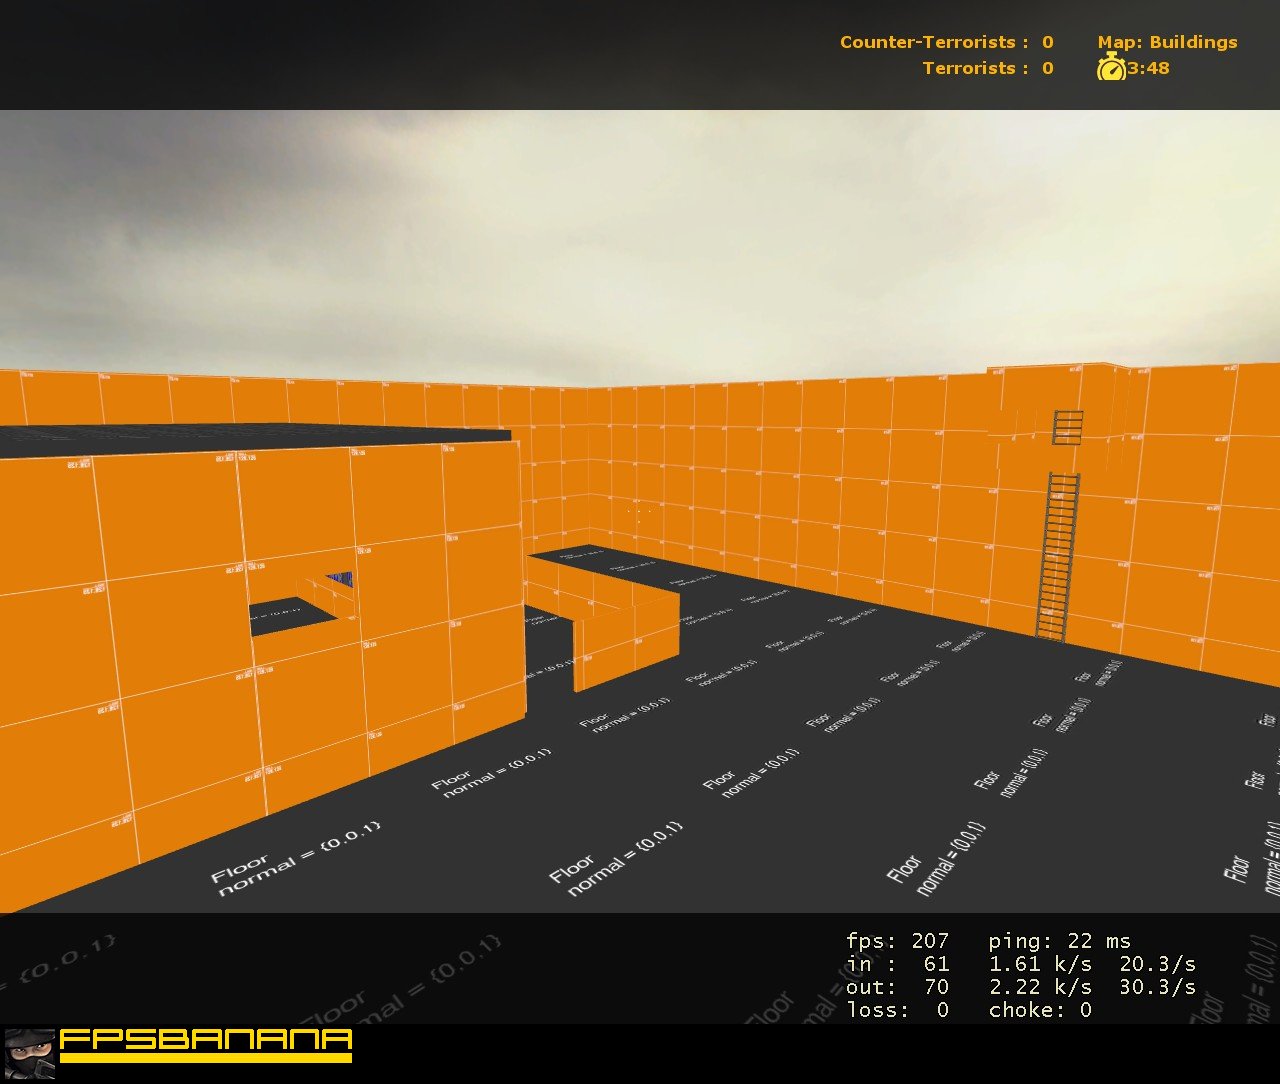
Task: Click the stopwatch timer icon
Action: [1111, 69]
